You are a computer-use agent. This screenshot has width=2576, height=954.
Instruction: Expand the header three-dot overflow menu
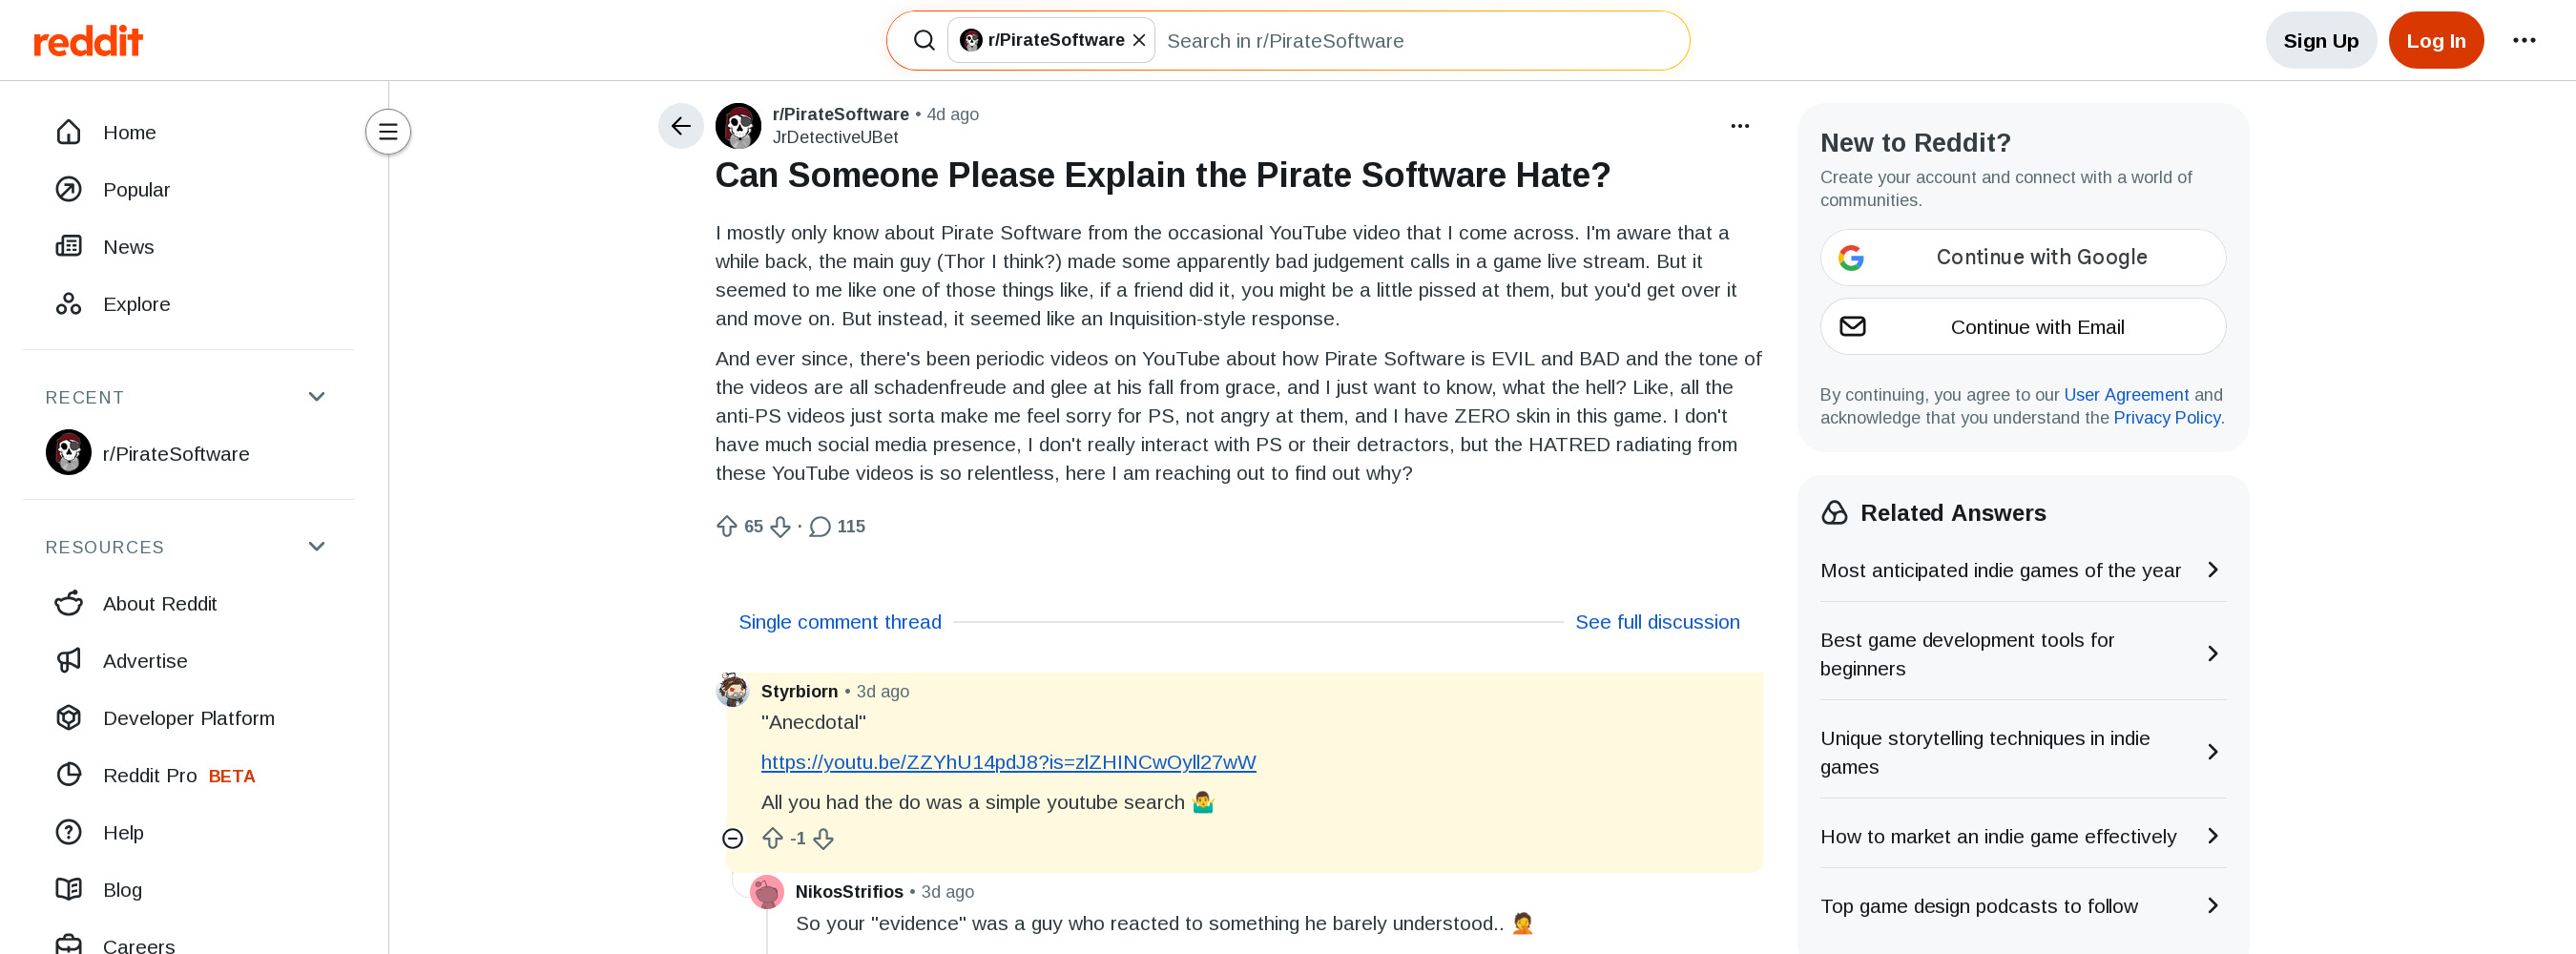pos(2523,41)
